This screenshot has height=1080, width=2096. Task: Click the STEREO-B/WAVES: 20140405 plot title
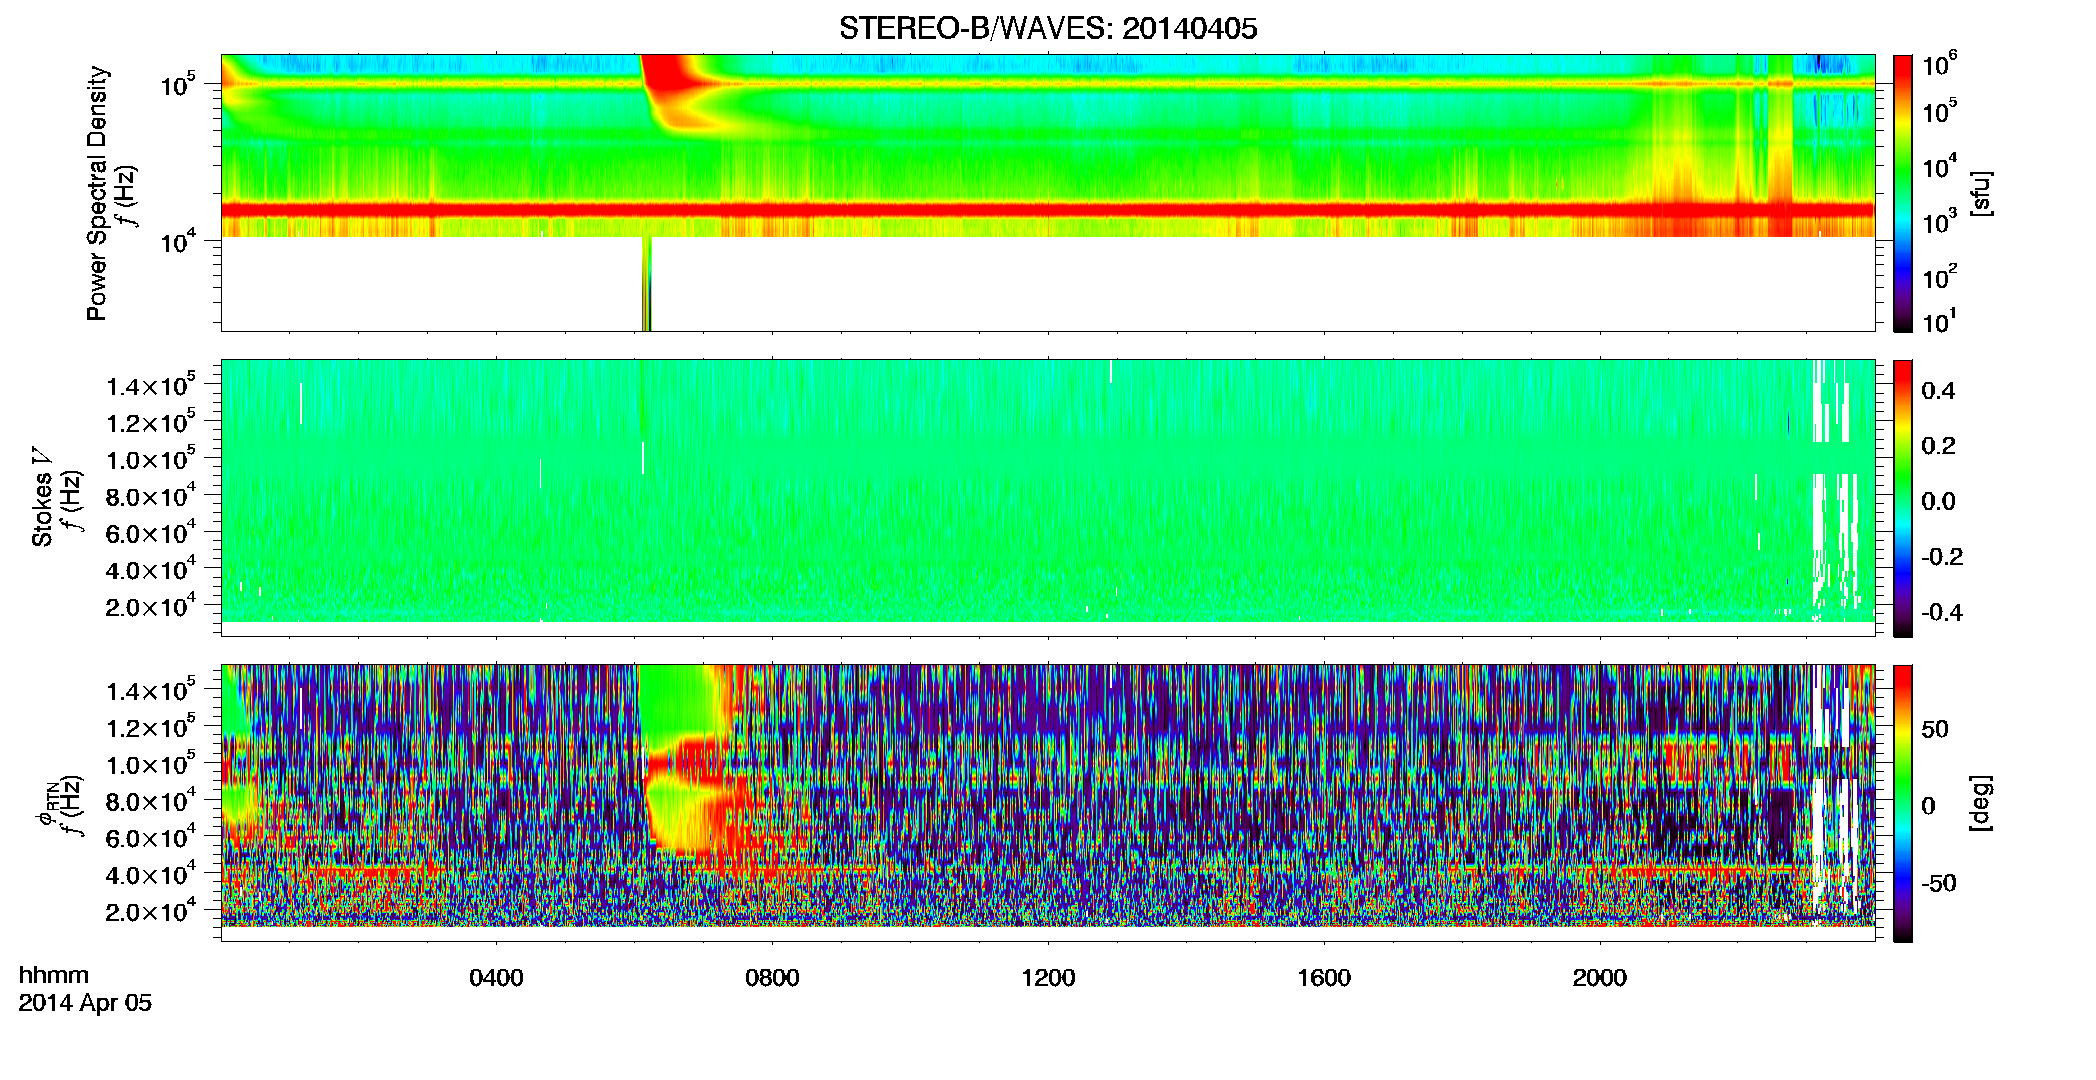tap(1048, 28)
